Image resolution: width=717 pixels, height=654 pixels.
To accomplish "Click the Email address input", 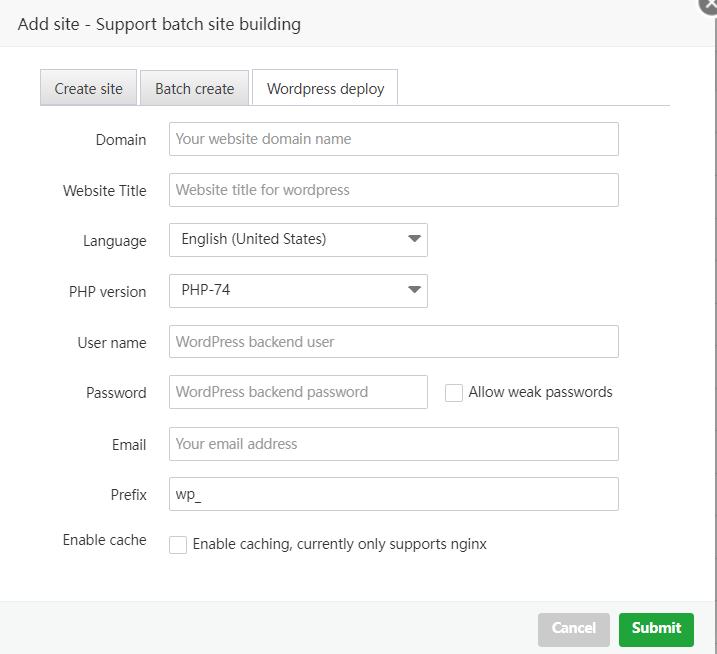I will pos(394,444).
